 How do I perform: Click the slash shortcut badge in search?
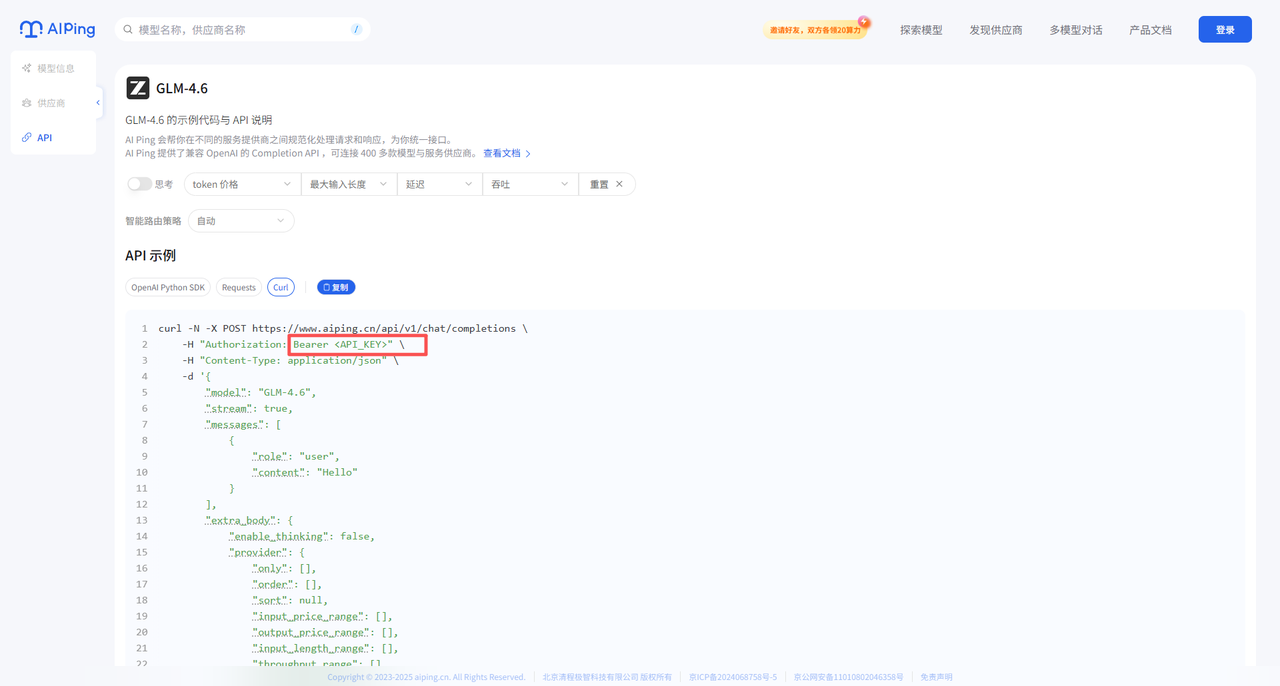click(x=356, y=30)
